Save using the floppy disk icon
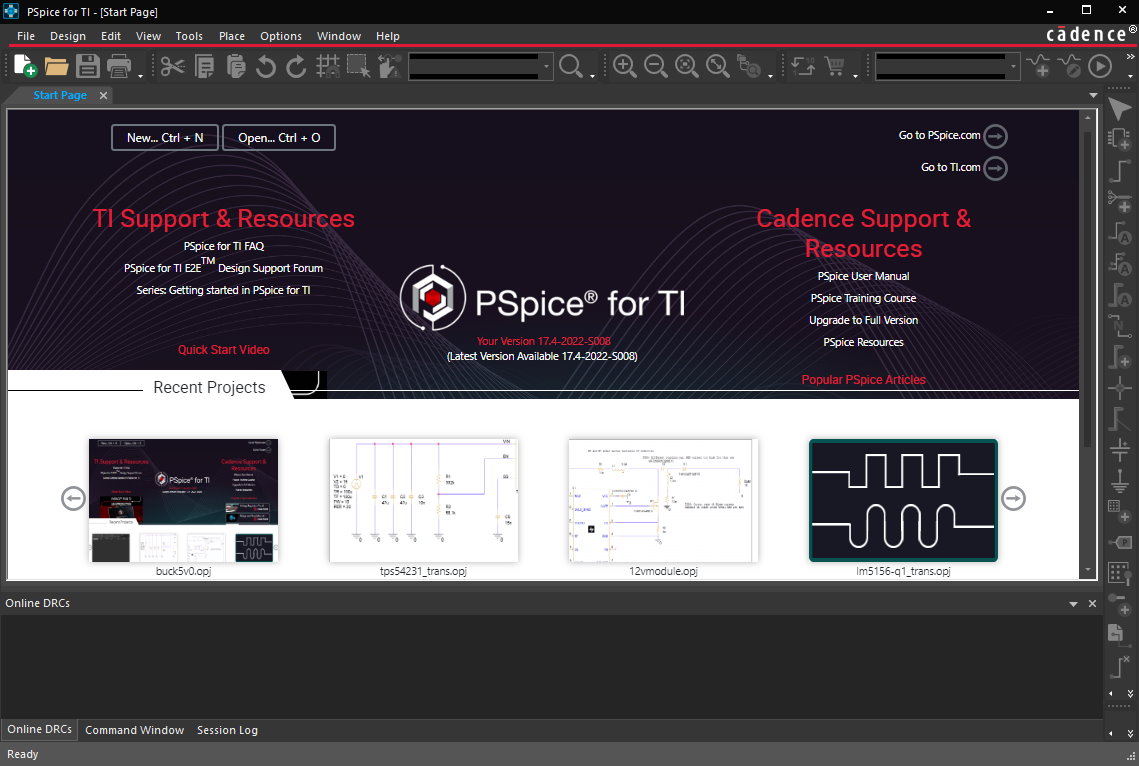The height and width of the screenshot is (766, 1139). [x=88, y=67]
